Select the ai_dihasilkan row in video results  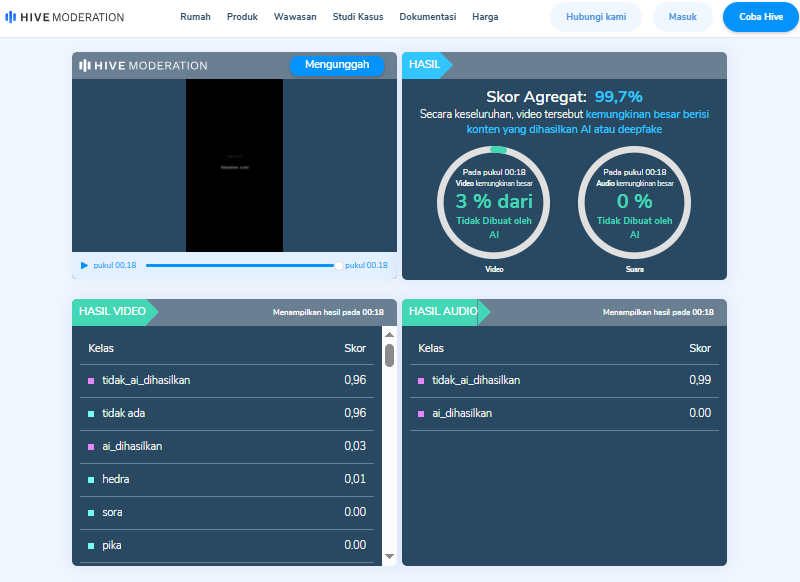pyautogui.click(x=227, y=447)
